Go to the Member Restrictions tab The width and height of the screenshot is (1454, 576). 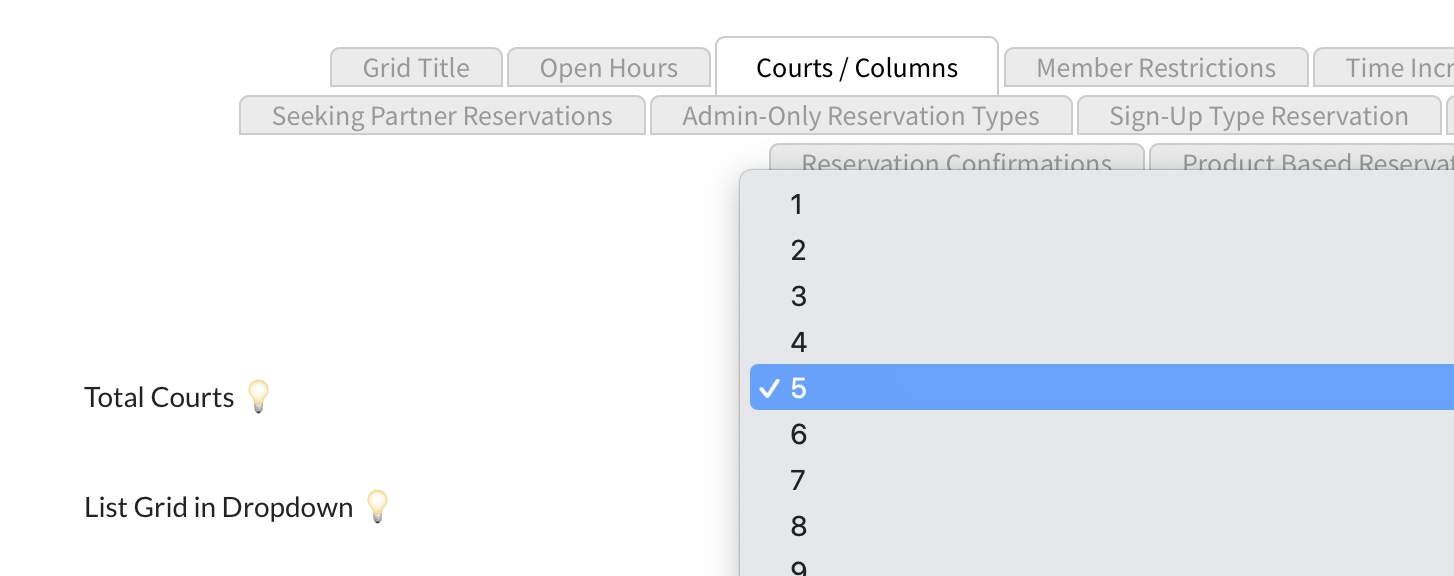tap(1156, 68)
